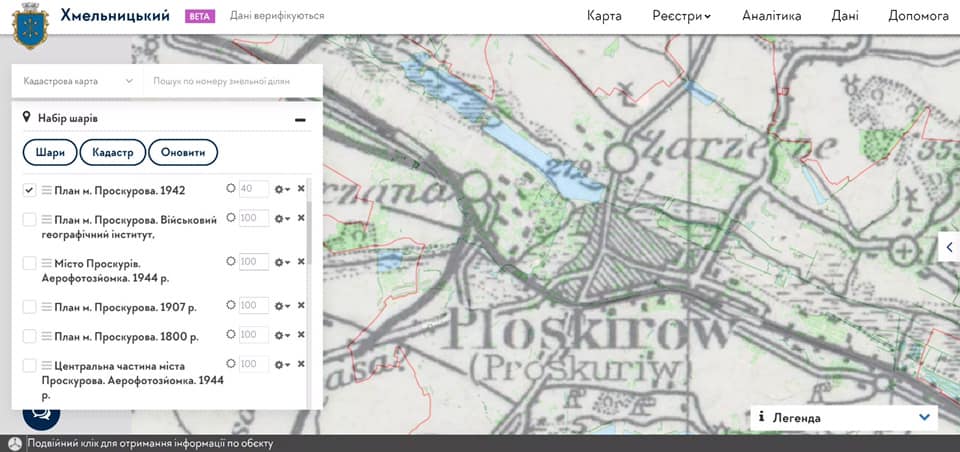This screenshot has width=960, height=452.
Task: Enable План м. Проскурова. 1907 р. layer
Action: coord(30,307)
